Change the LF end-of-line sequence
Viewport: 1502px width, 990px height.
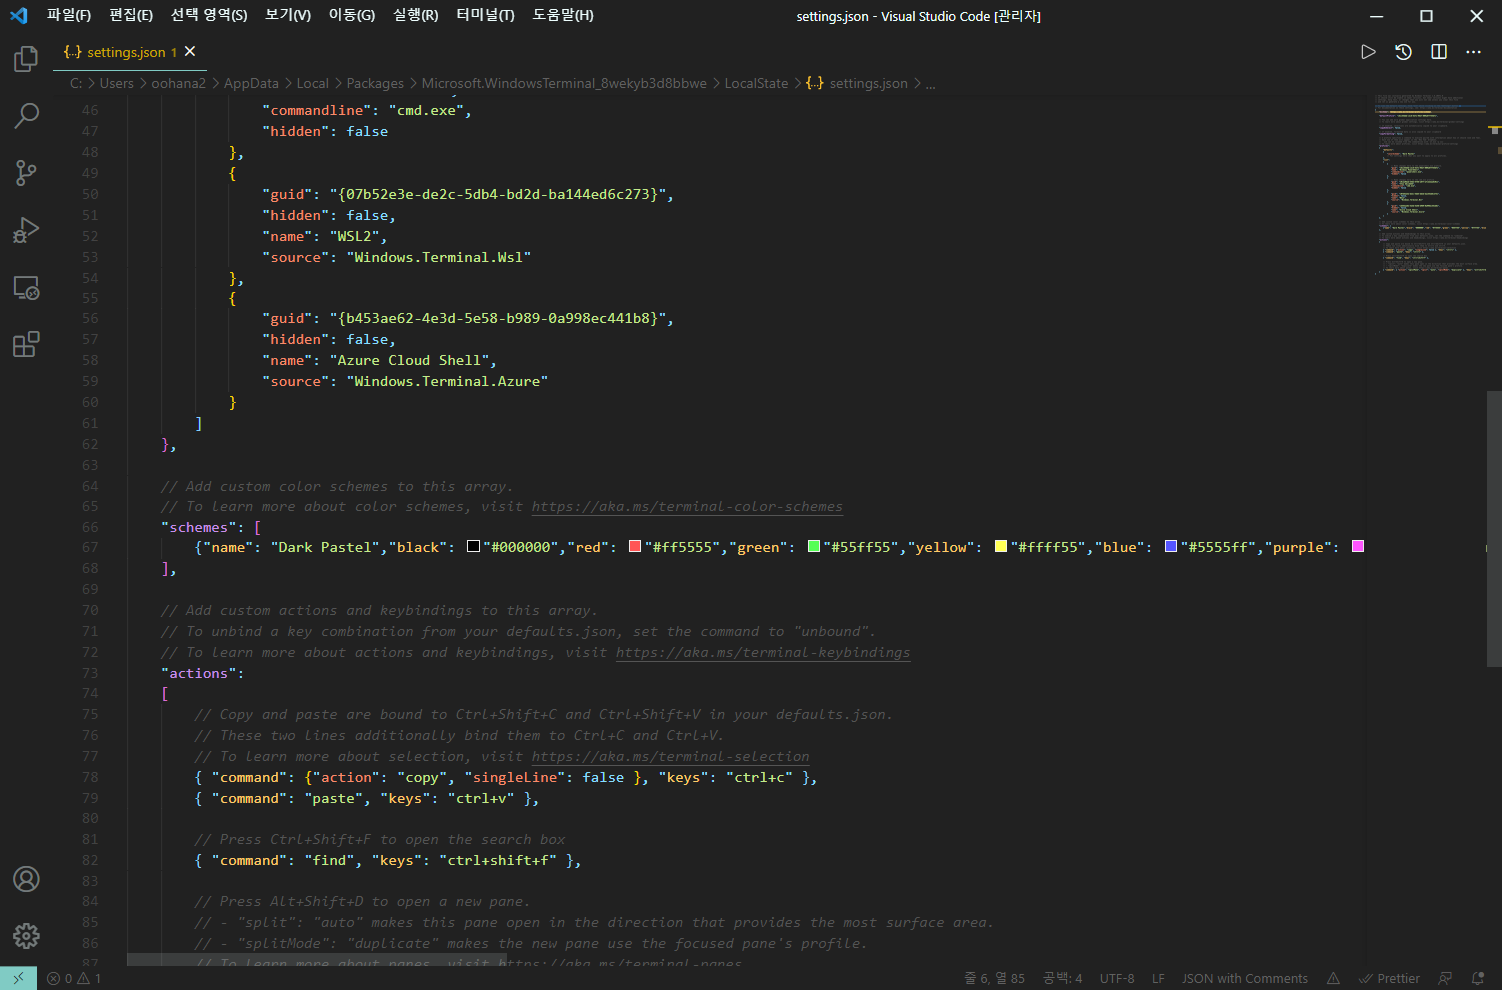[1158, 978]
